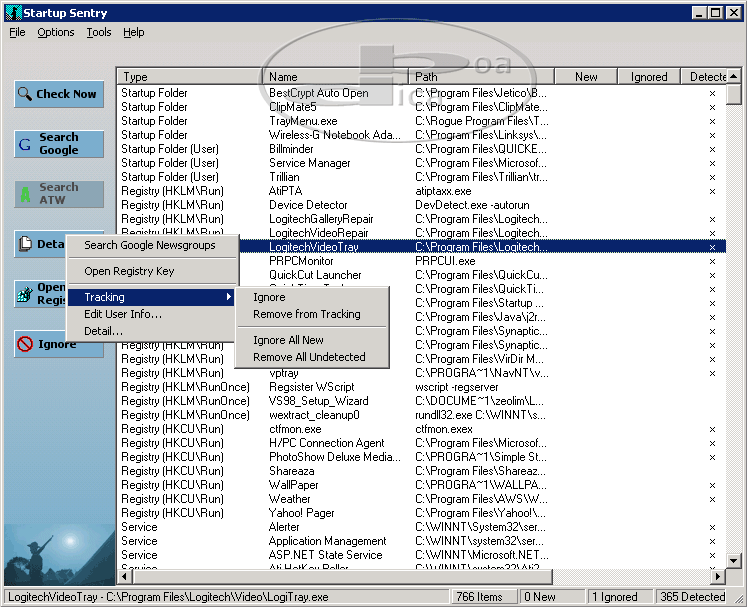Click the red Ignore prohibition icon
Viewport: 747px width, 607px height.
tap(25, 344)
